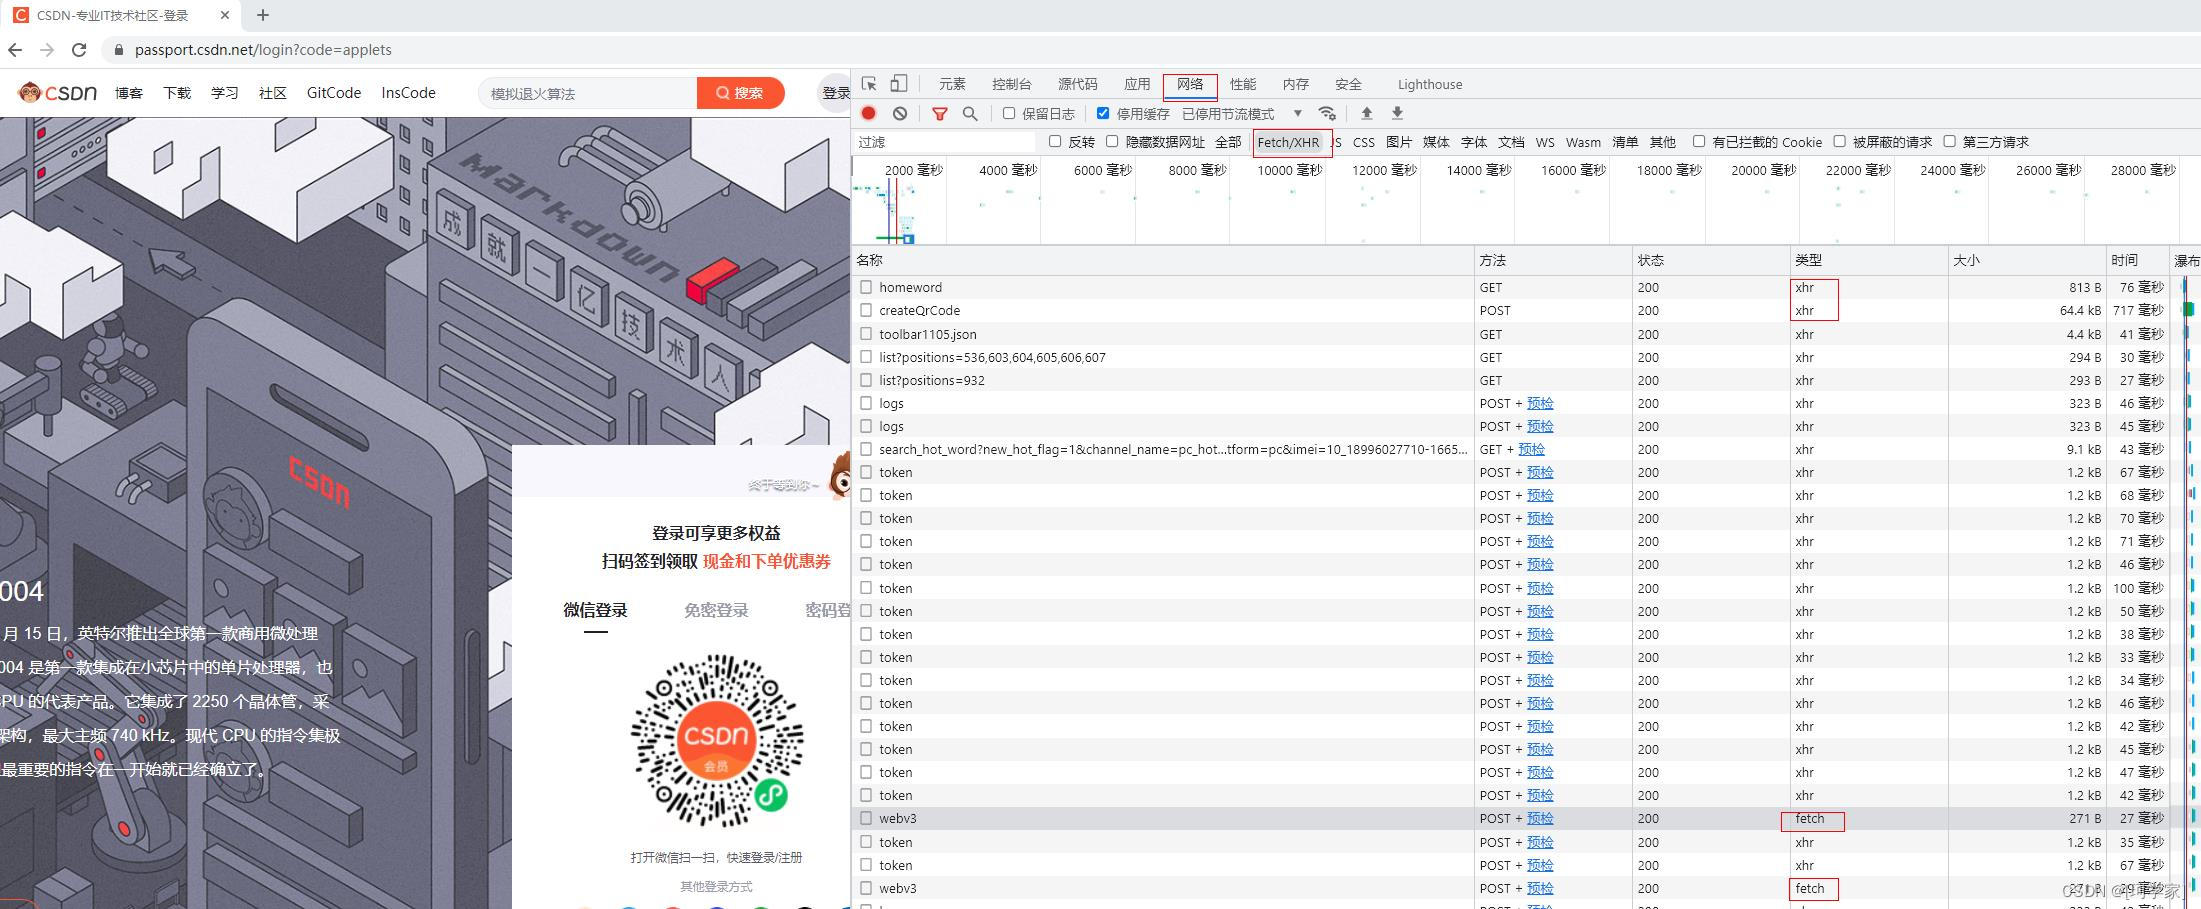Tick checkbox of createQrCode request row
2201x909 pixels.
866,310
